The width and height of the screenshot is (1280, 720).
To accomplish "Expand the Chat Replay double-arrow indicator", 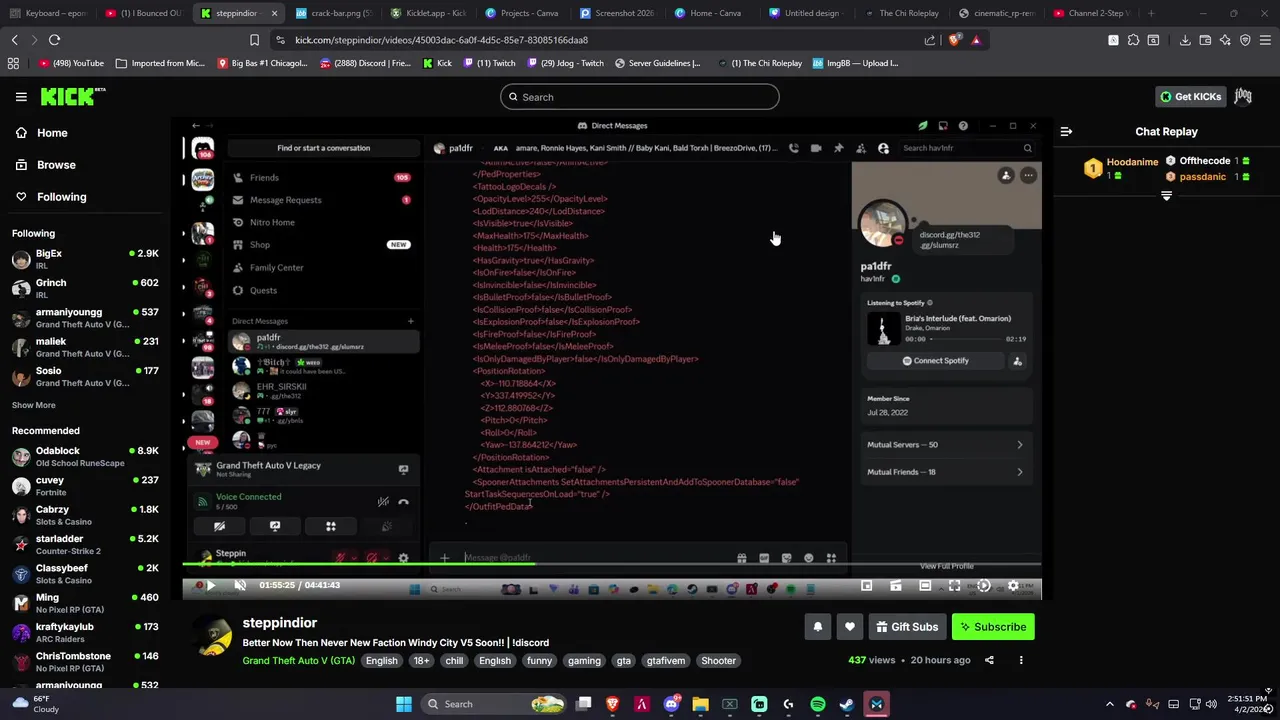I will 1166,196.
